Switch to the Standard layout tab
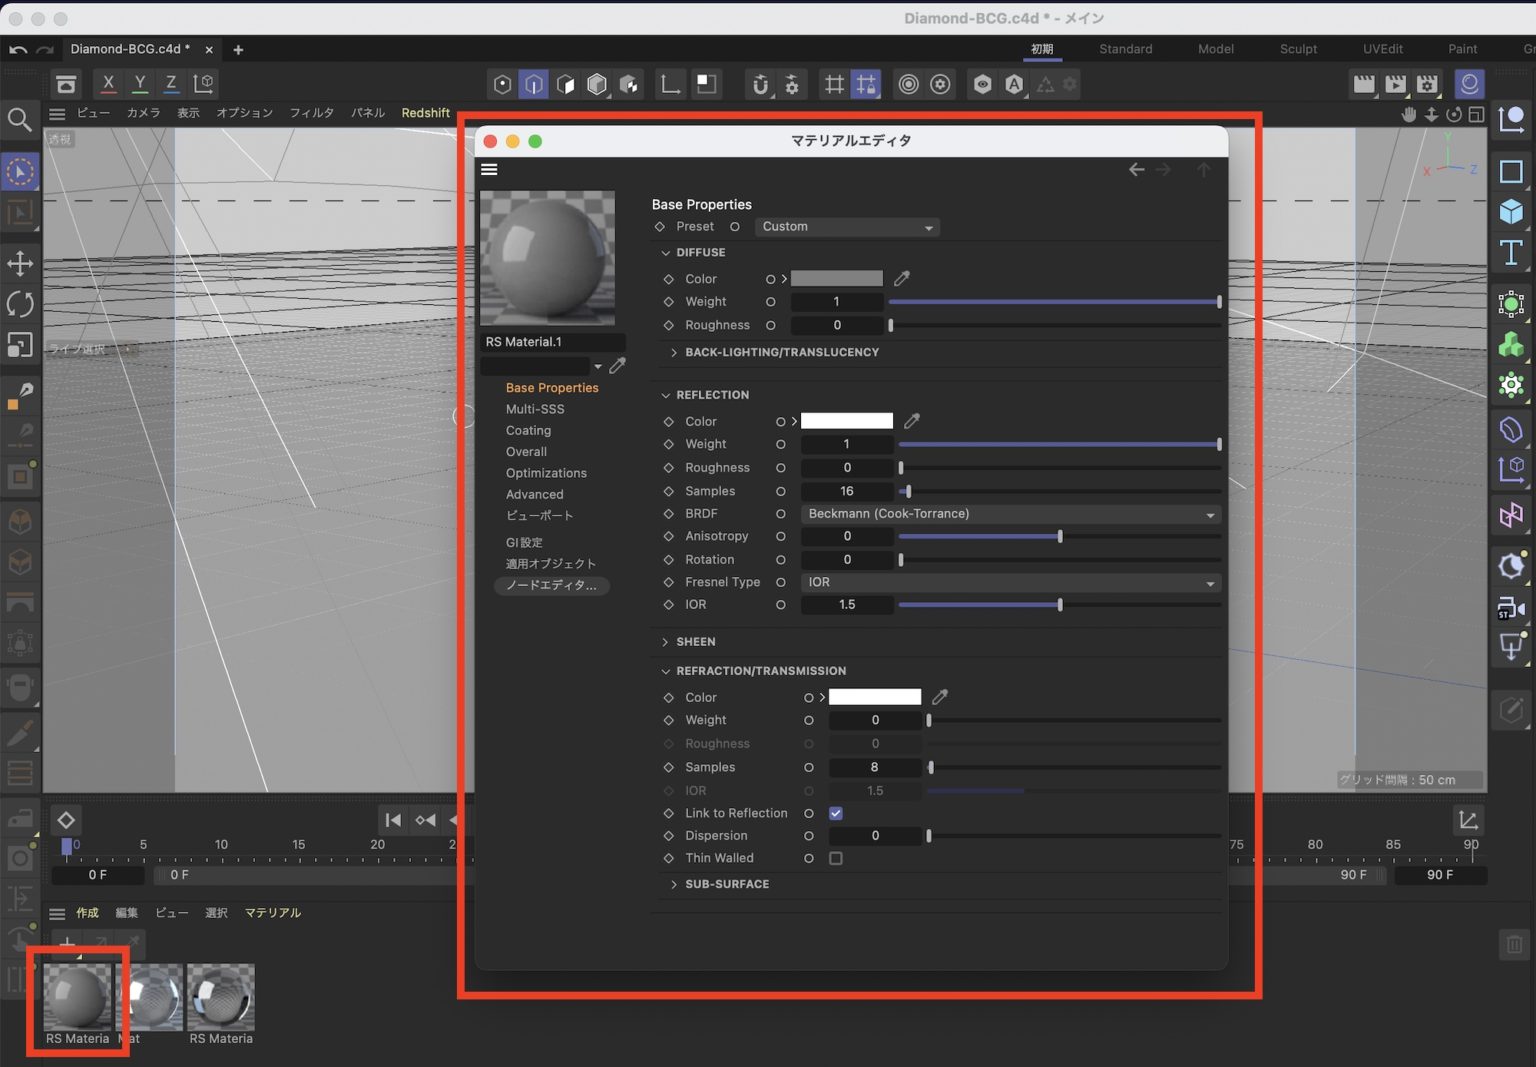 pyautogui.click(x=1125, y=49)
